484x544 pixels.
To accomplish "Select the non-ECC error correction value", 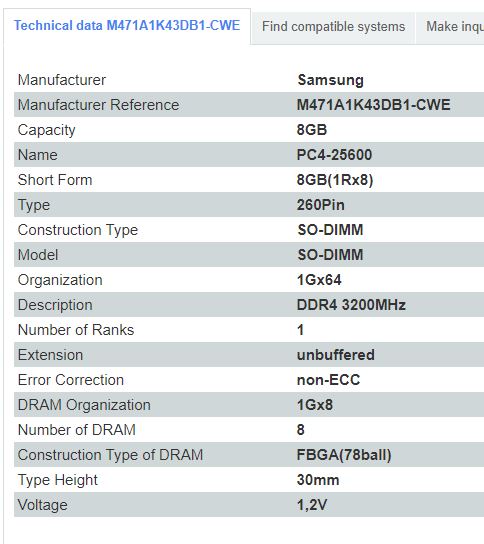I will click(329, 380).
